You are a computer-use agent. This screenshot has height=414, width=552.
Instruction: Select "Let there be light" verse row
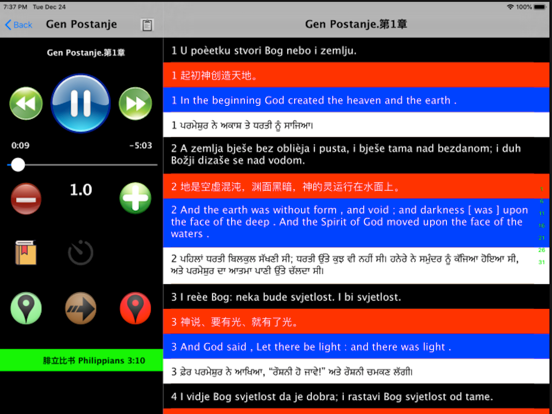click(x=356, y=347)
